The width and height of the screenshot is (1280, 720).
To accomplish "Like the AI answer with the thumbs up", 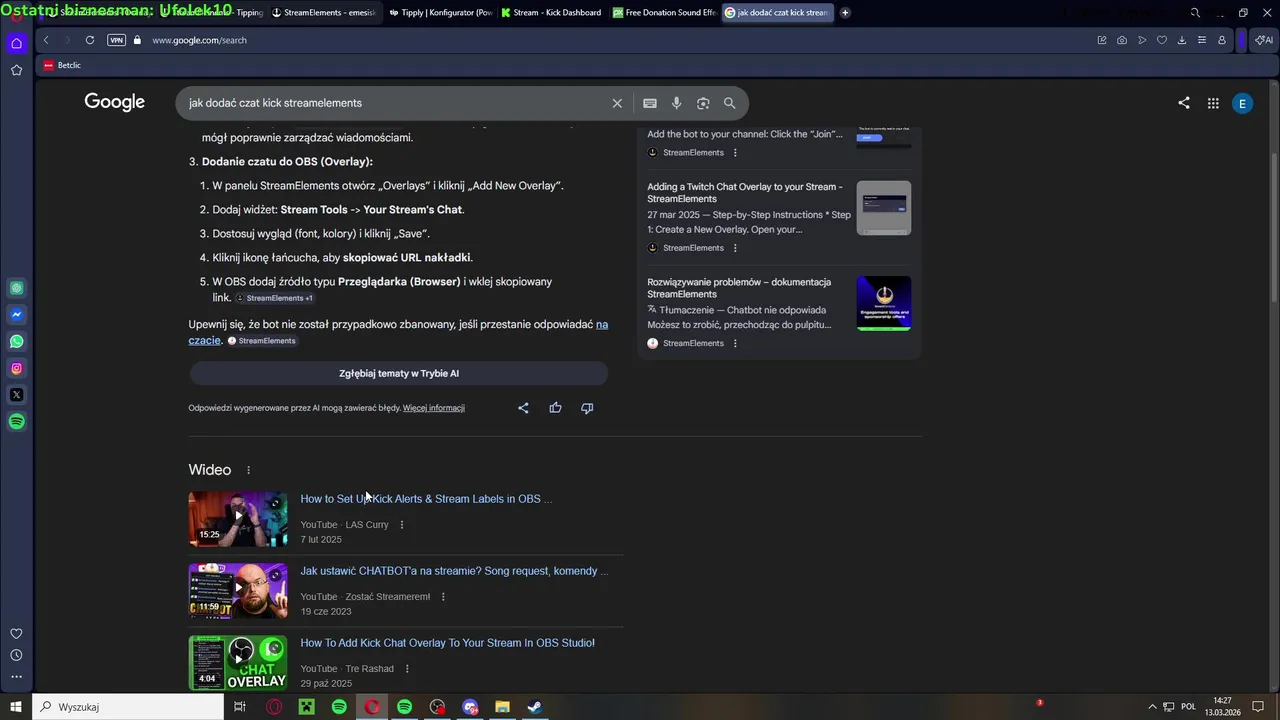I will tap(555, 408).
